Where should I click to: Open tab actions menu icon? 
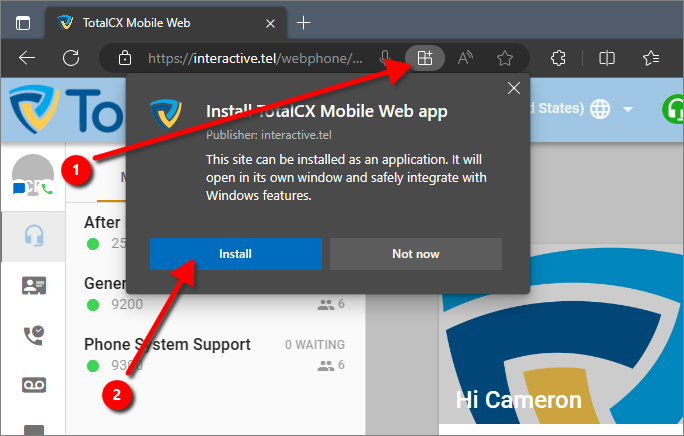(x=23, y=23)
